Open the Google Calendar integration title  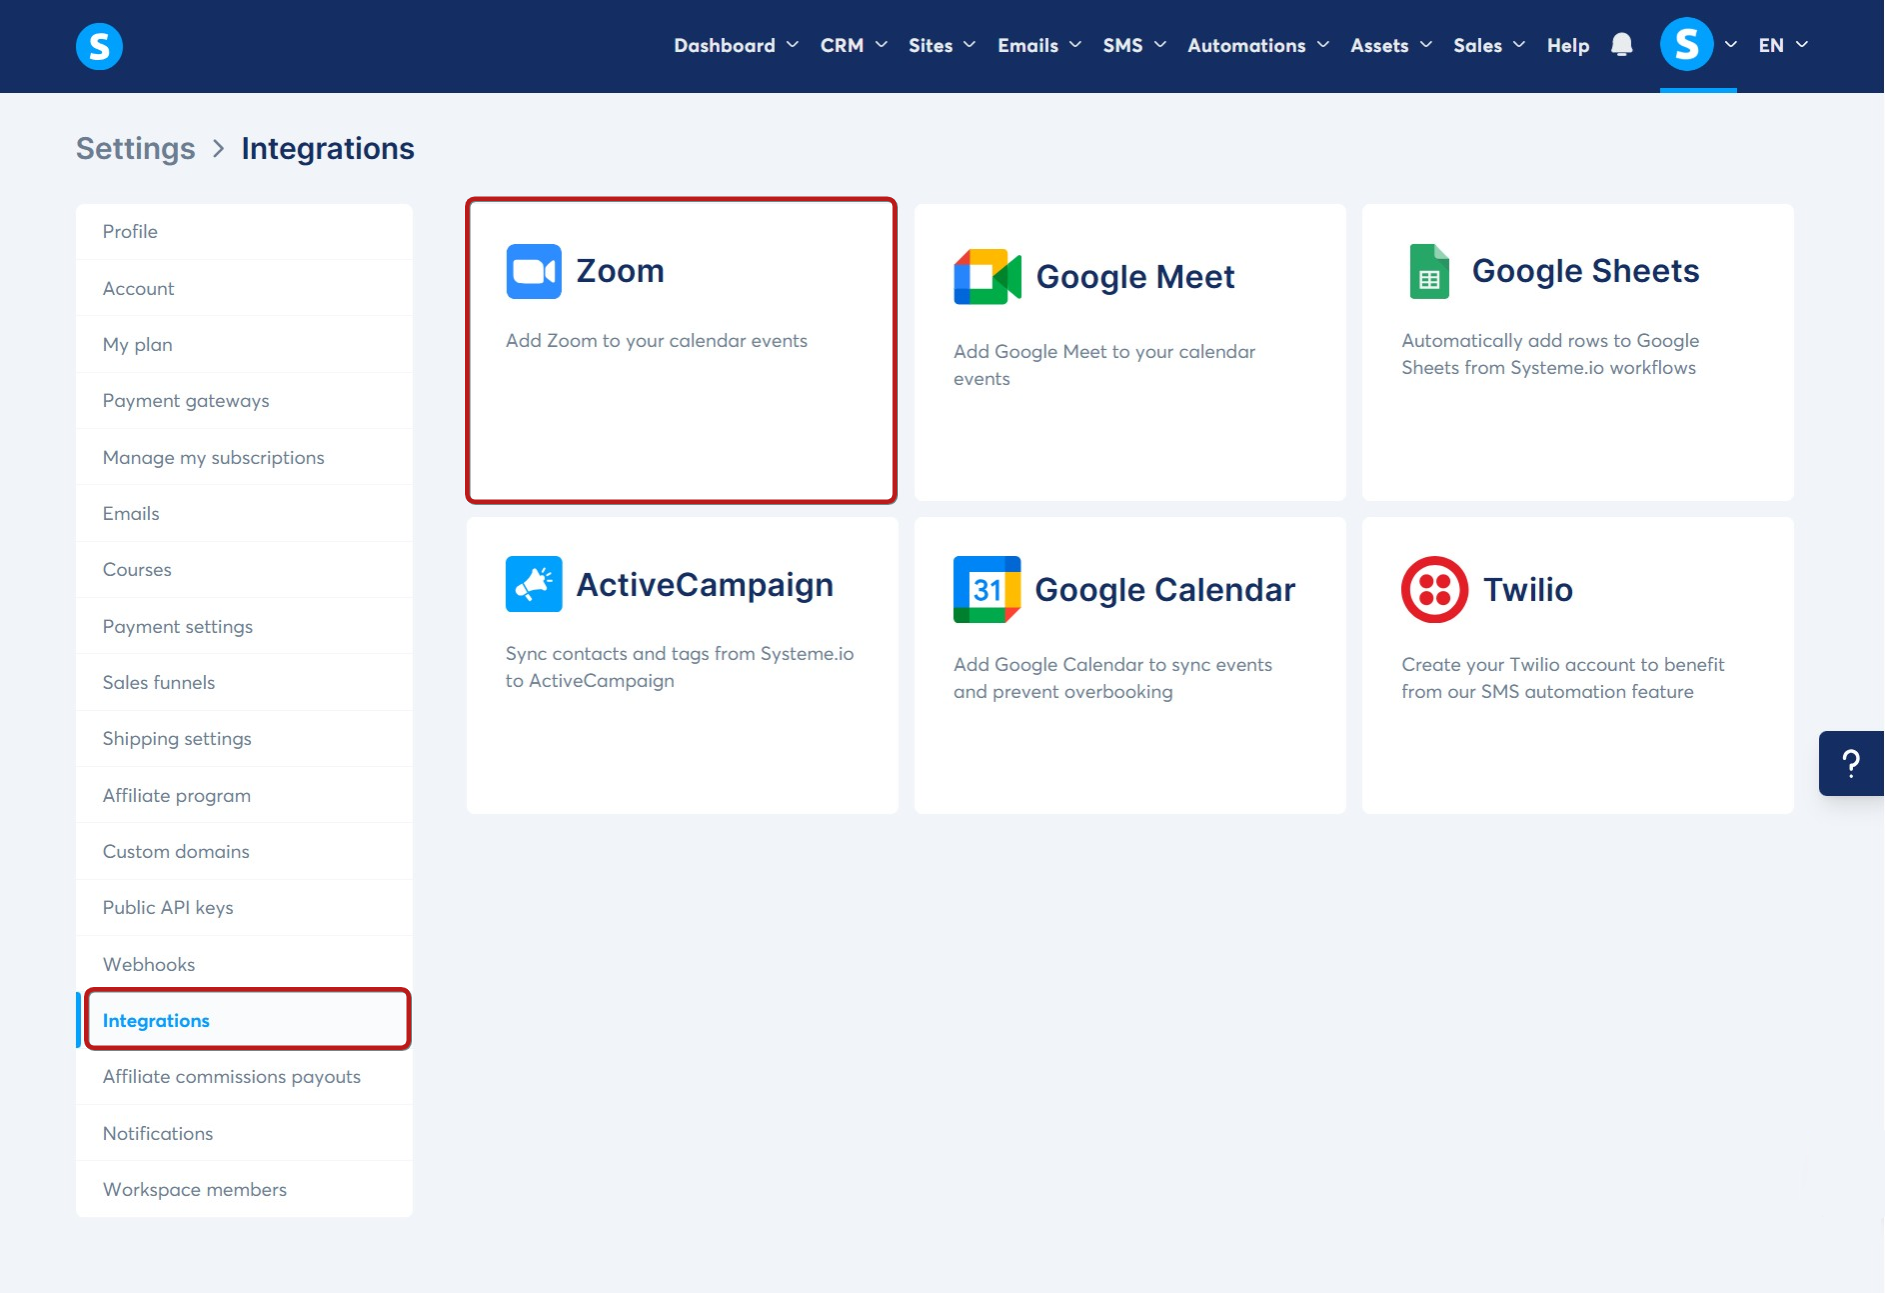(1165, 590)
